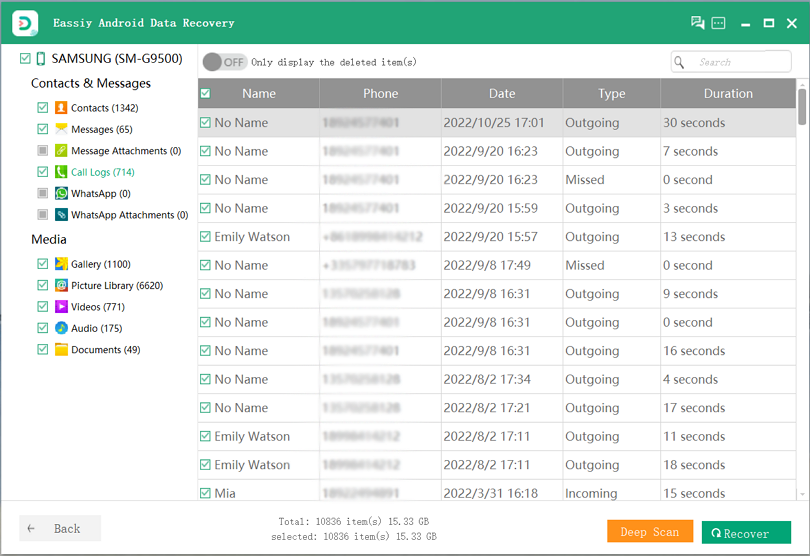Click the Message Attachments paperclip icon
The image size is (810, 556).
[61, 150]
